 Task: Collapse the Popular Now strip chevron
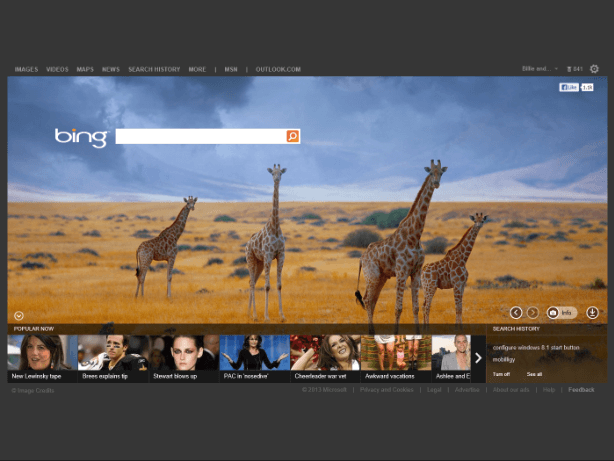coord(19,316)
